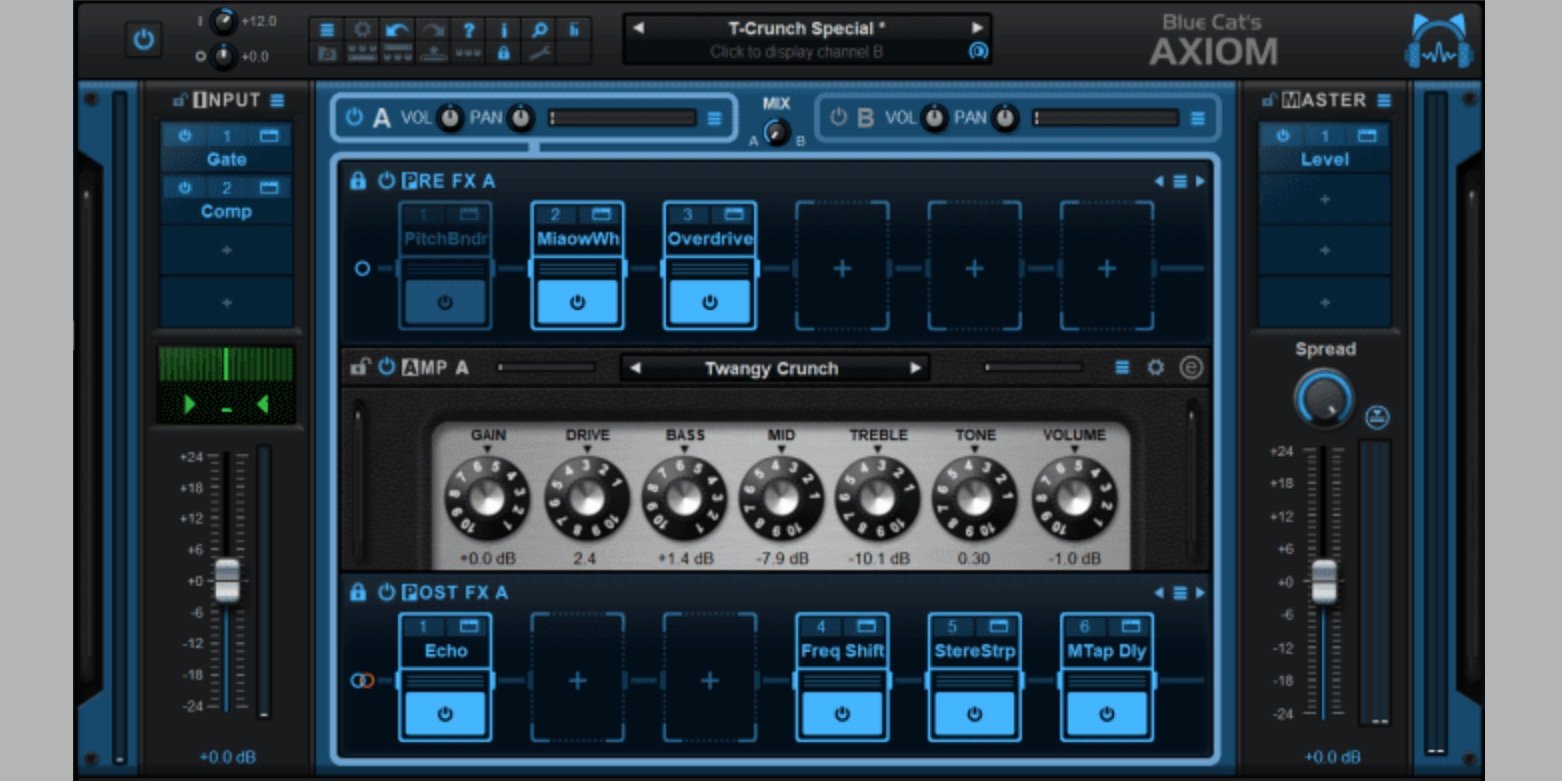
Task: Toggle the main plugin power button
Action: [144, 40]
